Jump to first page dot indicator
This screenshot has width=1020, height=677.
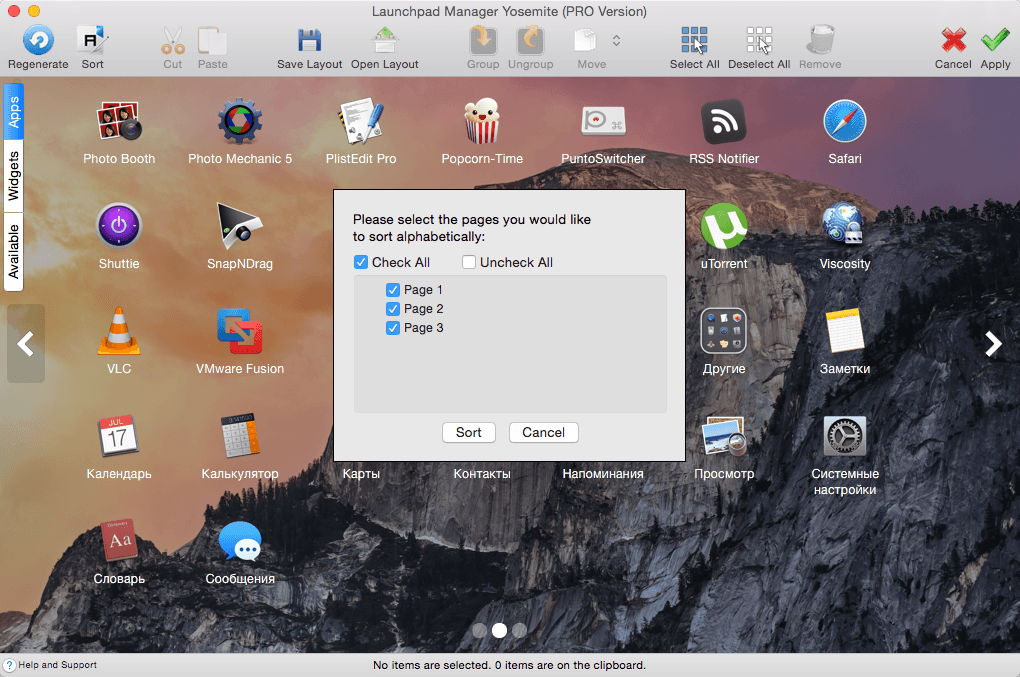coord(480,630)
